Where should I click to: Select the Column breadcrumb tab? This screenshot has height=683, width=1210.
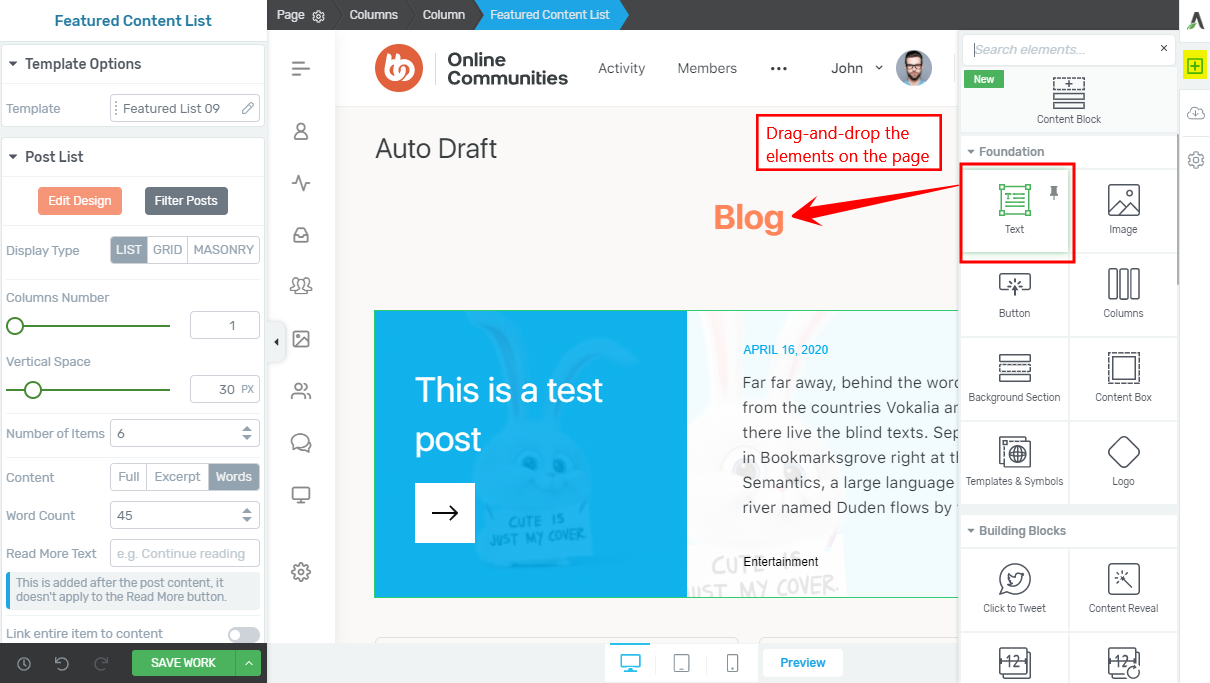(x=443, y=15)
